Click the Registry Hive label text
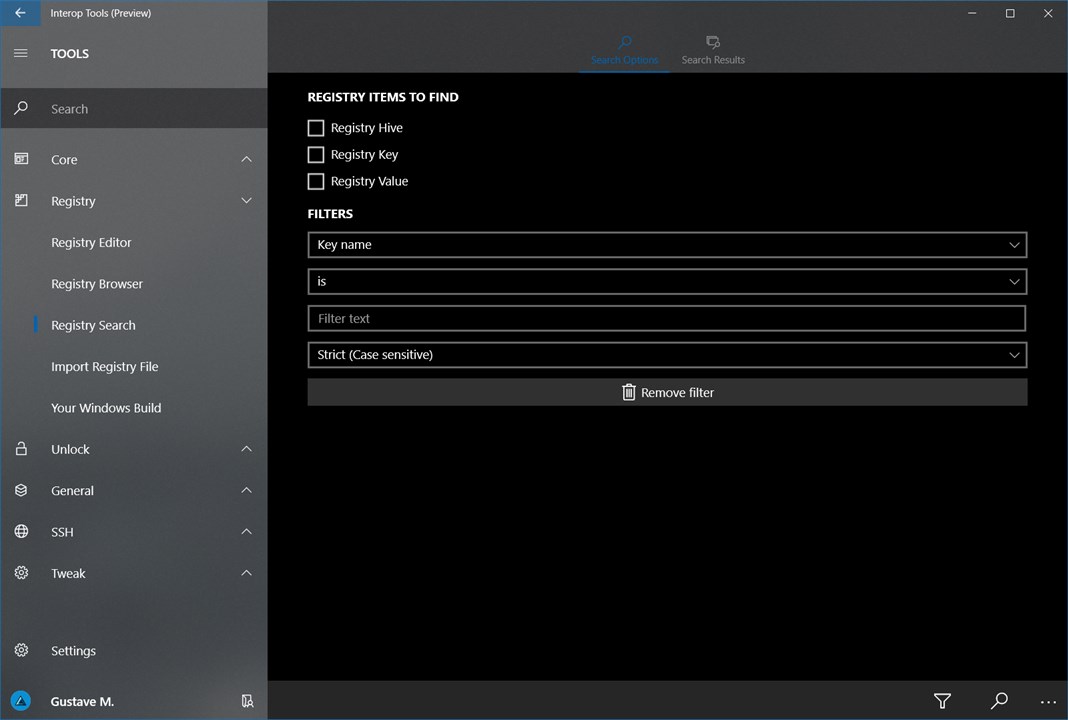The image size is (1068, 720). coord(366,128)
